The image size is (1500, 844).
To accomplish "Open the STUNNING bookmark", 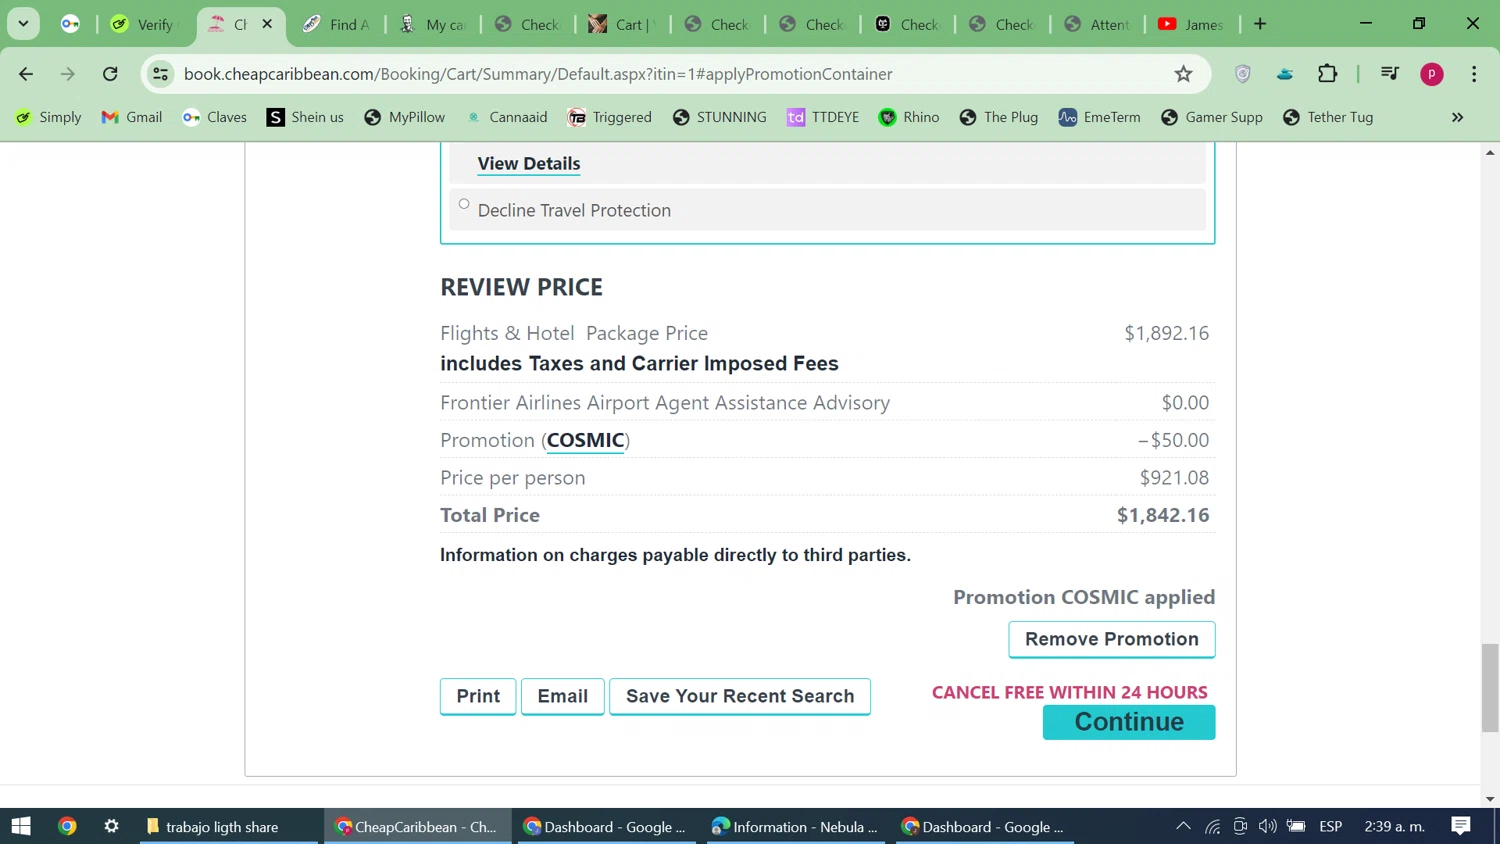I will click(720, 117).
